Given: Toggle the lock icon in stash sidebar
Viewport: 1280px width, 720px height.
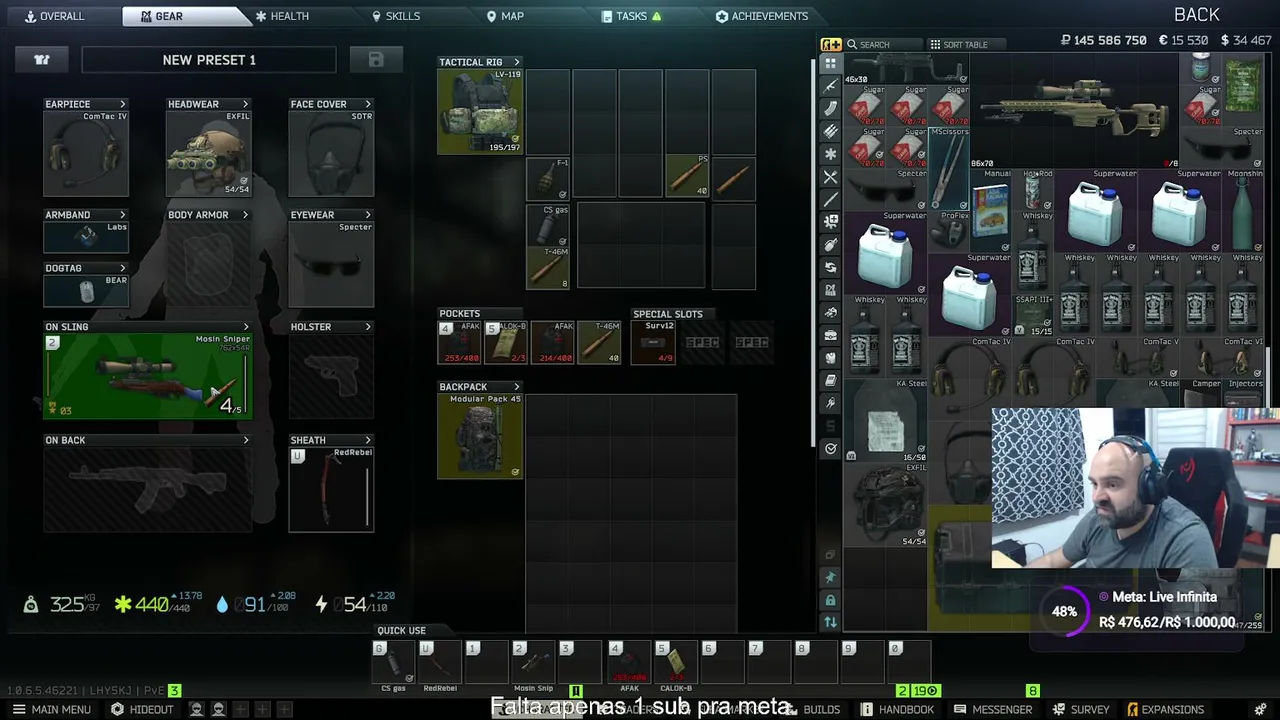Looking at the screenshot, I should click(x=830, y=600).
